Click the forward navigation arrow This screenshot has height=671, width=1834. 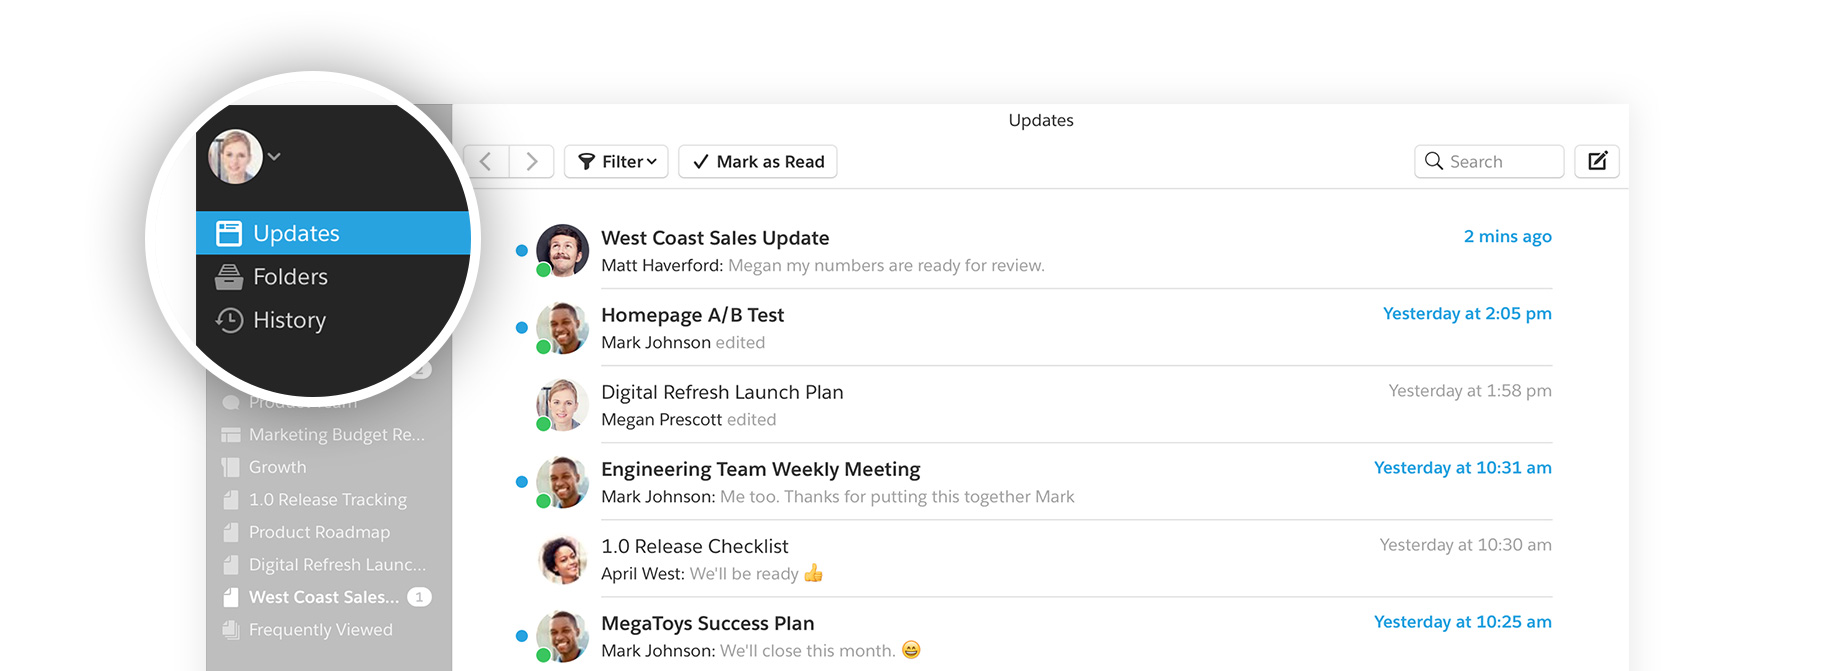coord(532,161)
